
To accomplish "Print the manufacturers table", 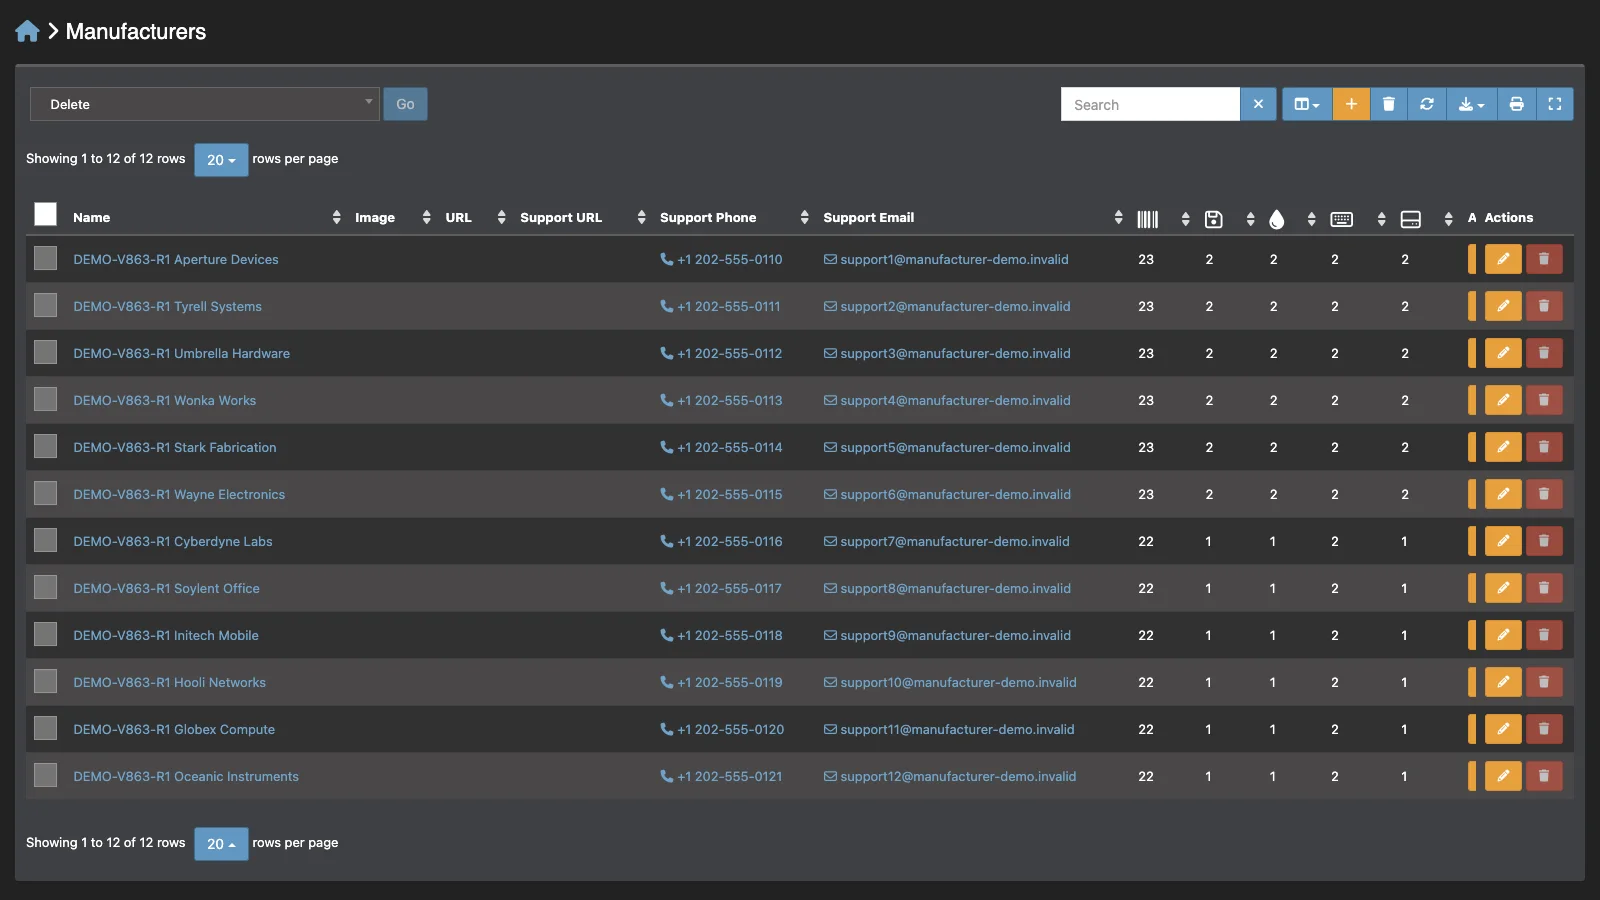I will 1516,104.
